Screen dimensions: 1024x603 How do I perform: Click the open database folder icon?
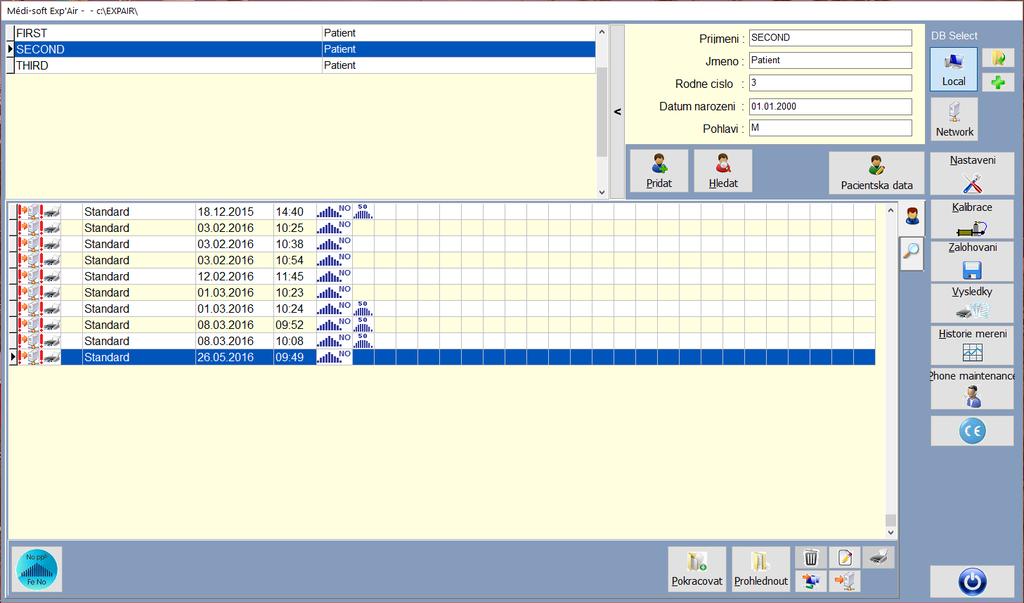click(998, 58)
